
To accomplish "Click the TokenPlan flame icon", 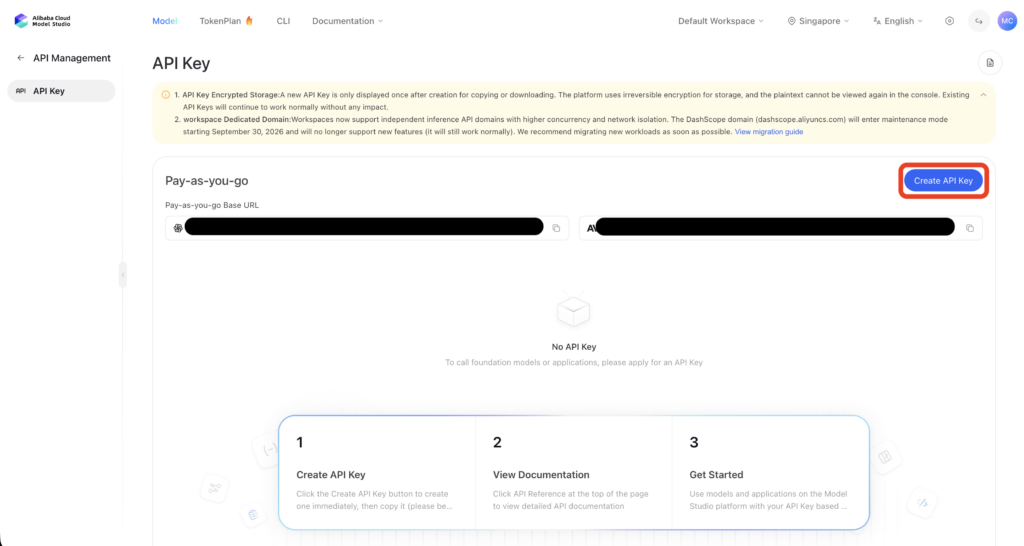I will pos(249,21).
